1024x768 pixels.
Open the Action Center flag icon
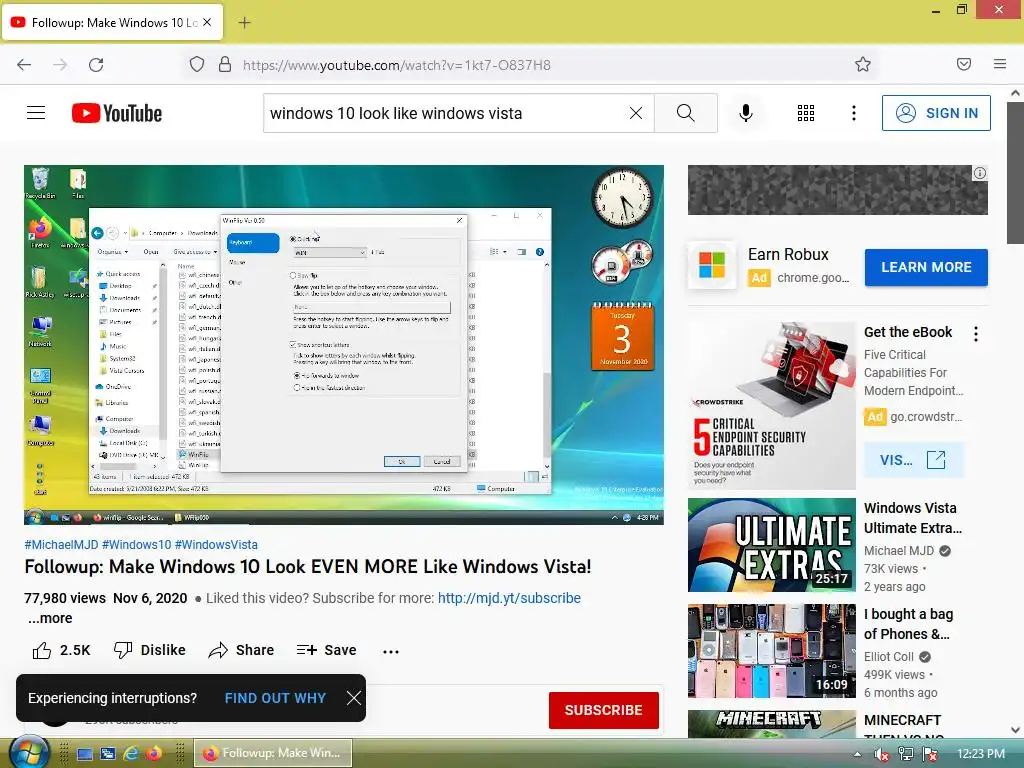tap(930, 754)
